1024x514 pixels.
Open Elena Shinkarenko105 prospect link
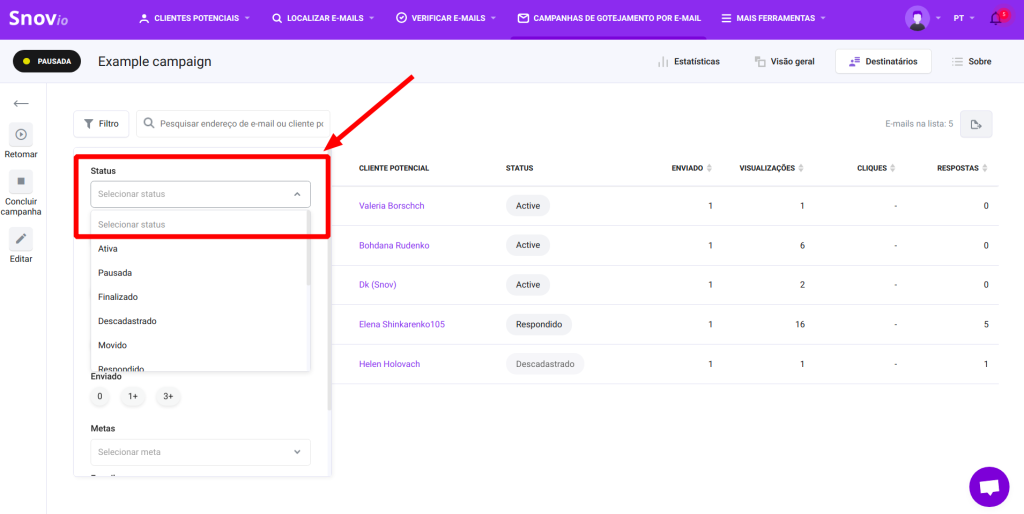point(402,325)
